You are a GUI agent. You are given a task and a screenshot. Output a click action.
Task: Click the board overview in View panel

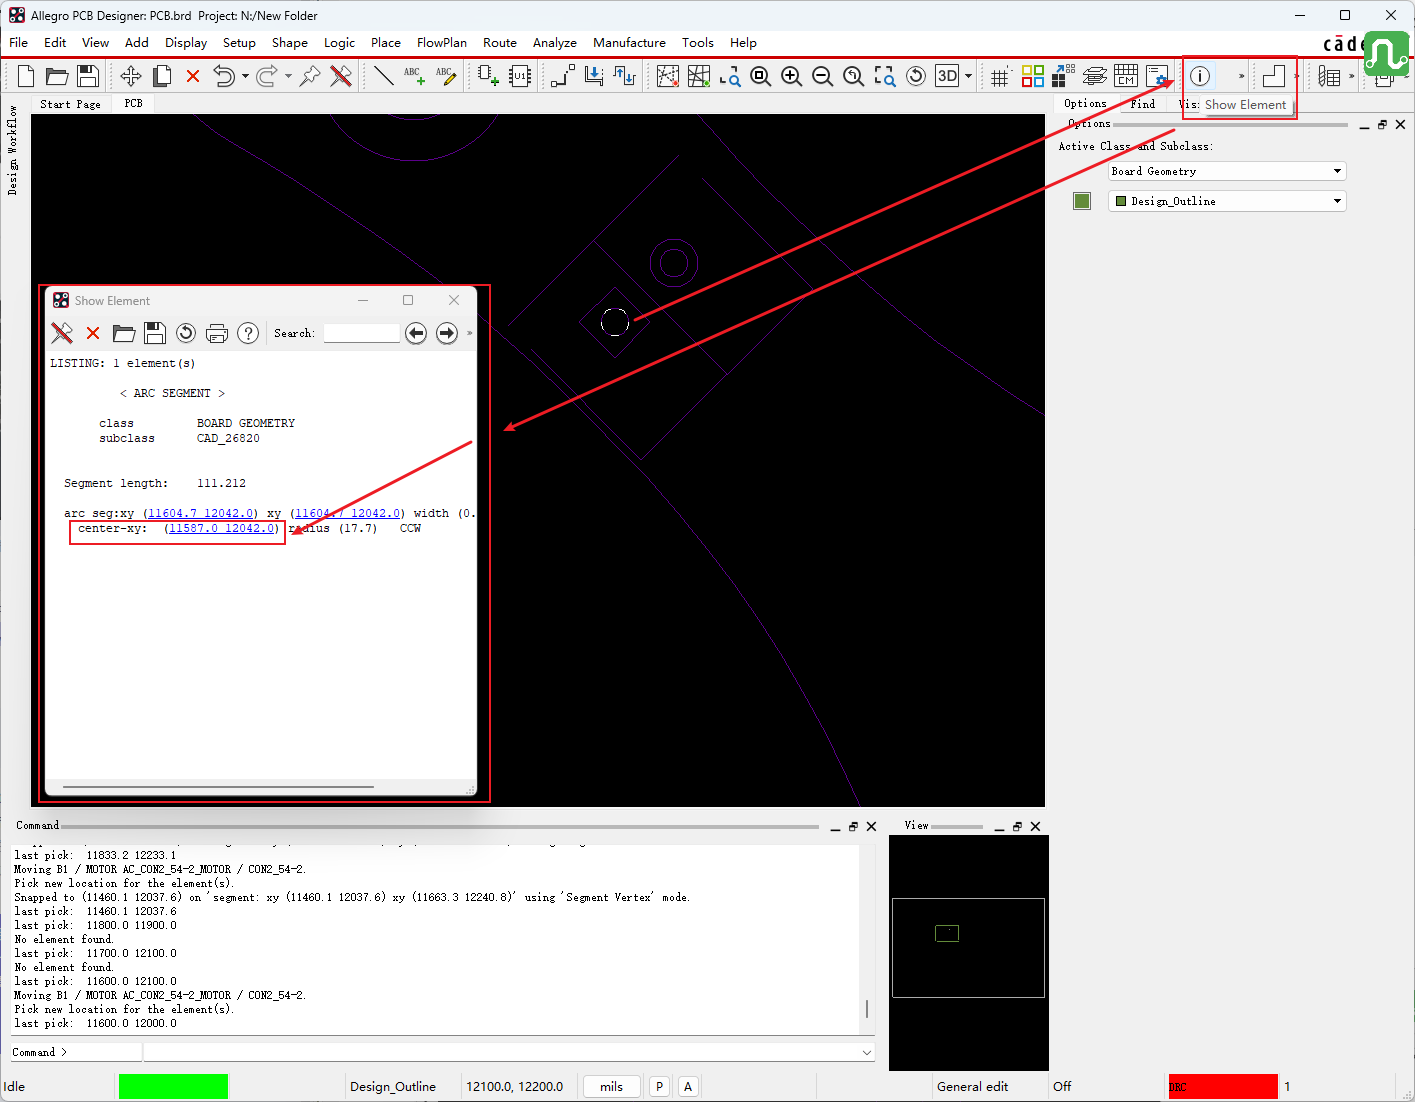pos(968,953)
